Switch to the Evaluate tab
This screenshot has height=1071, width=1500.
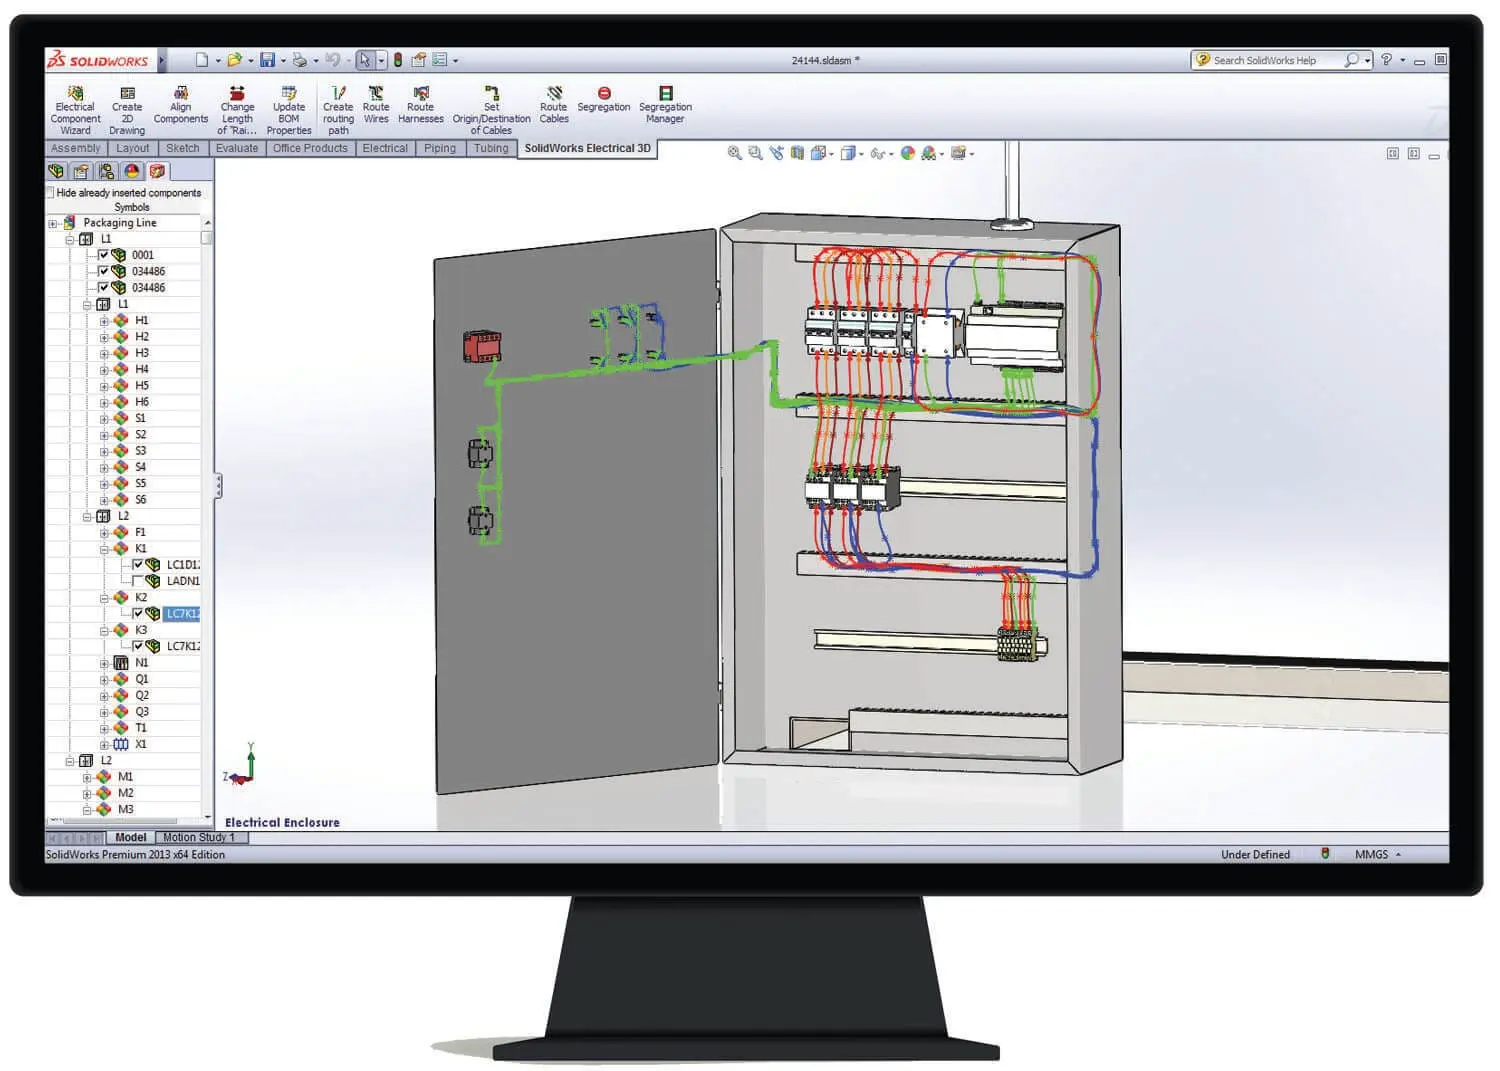[x=237, y=148]
